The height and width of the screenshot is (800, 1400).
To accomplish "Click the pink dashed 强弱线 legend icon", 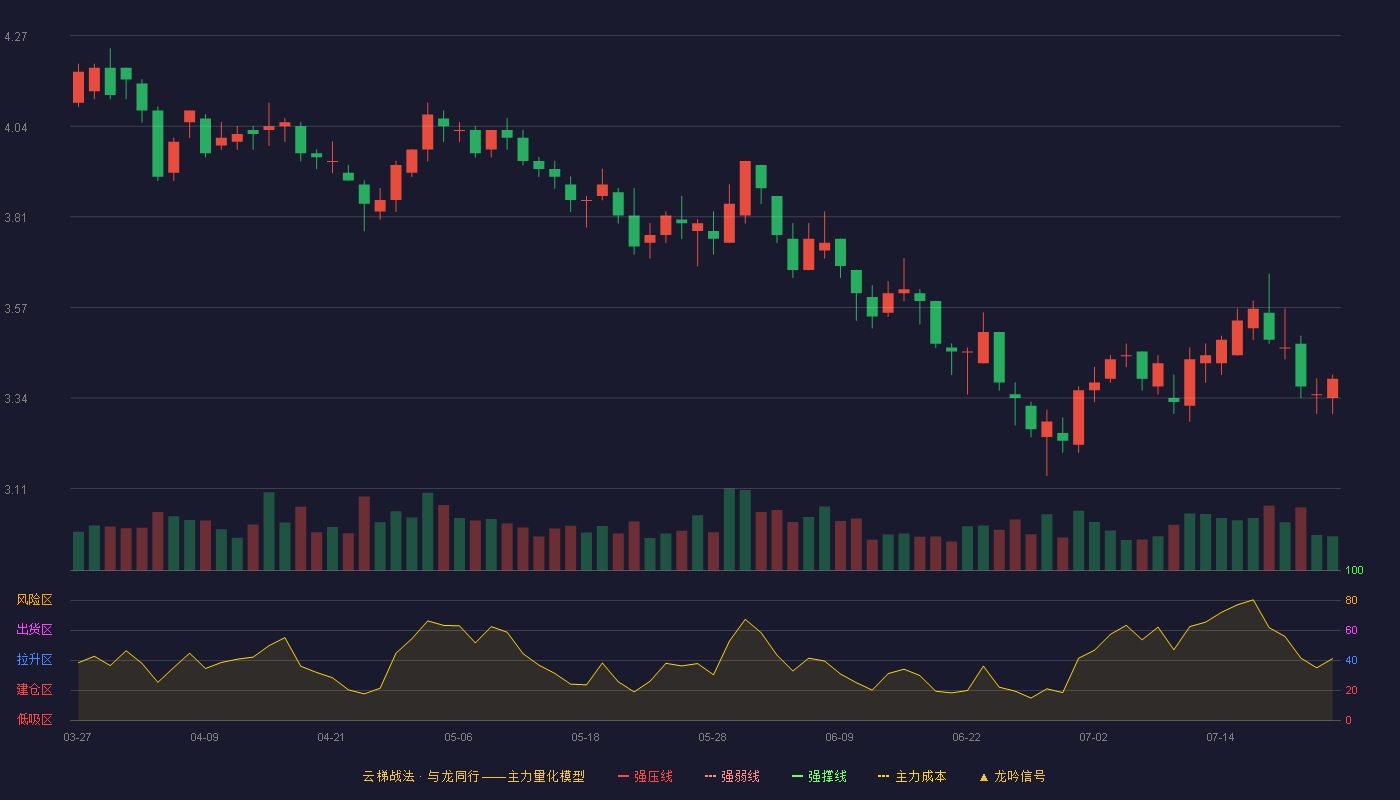I will click(710, 776).
